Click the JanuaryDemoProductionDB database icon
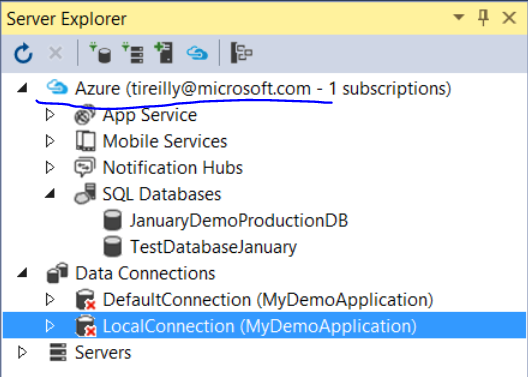Viewport: 528px width, 377px height. [x=112, y=220]
